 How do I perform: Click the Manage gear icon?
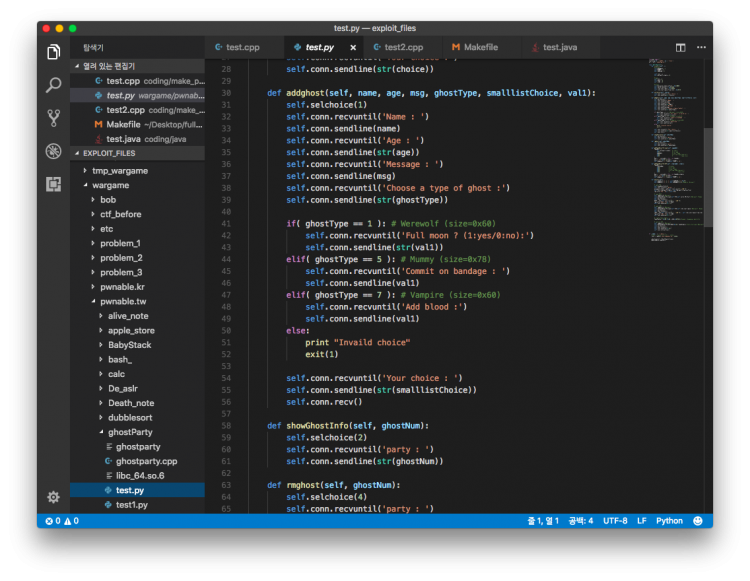(54, 497)
